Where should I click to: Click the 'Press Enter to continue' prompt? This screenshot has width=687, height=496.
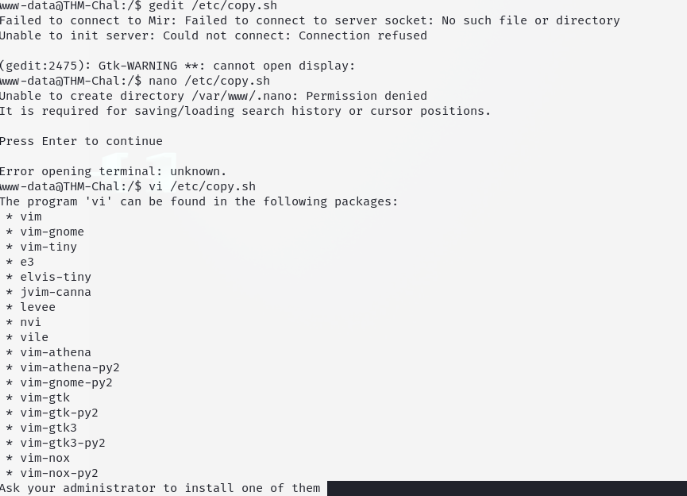pos(81,141)
